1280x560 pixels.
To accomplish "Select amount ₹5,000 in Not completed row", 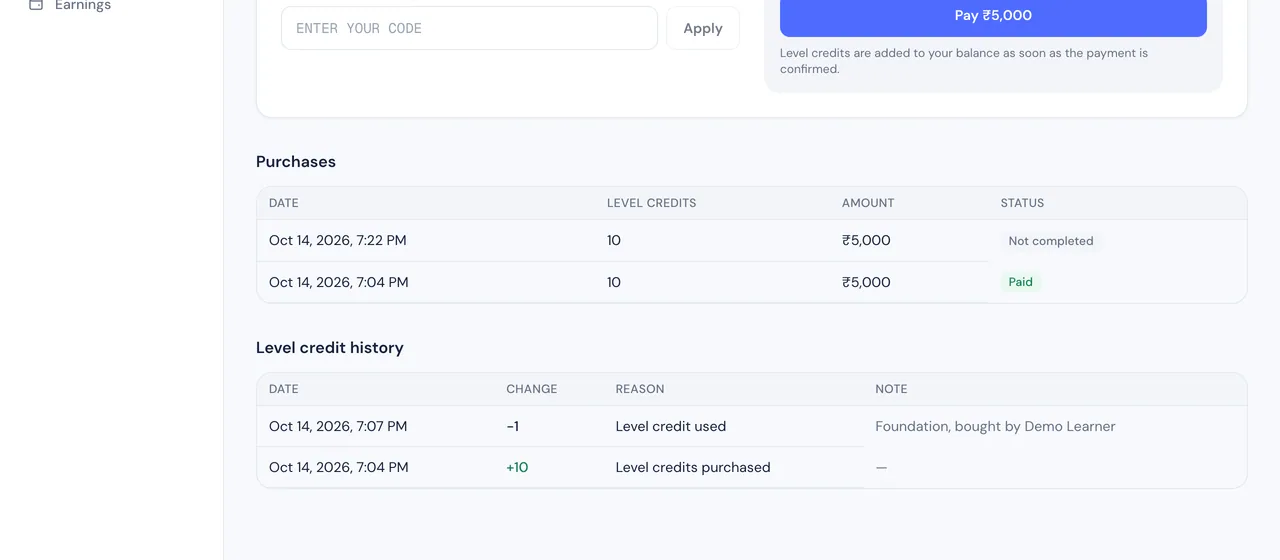I will (x=866, y=241).
